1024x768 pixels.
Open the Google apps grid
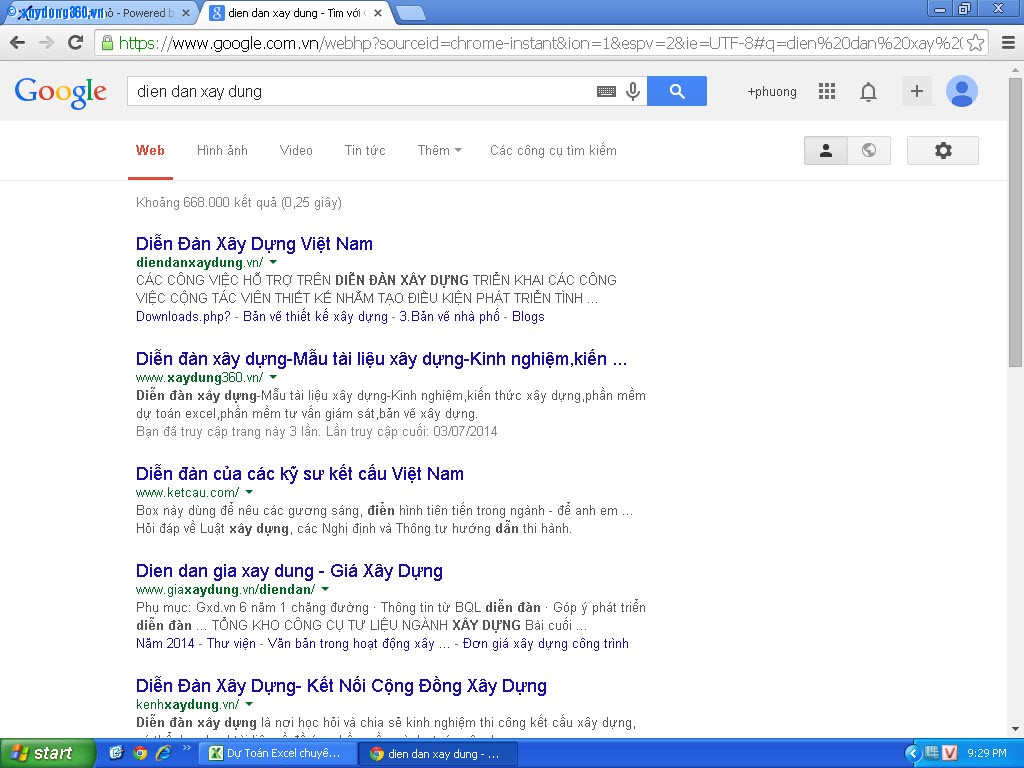827,91
